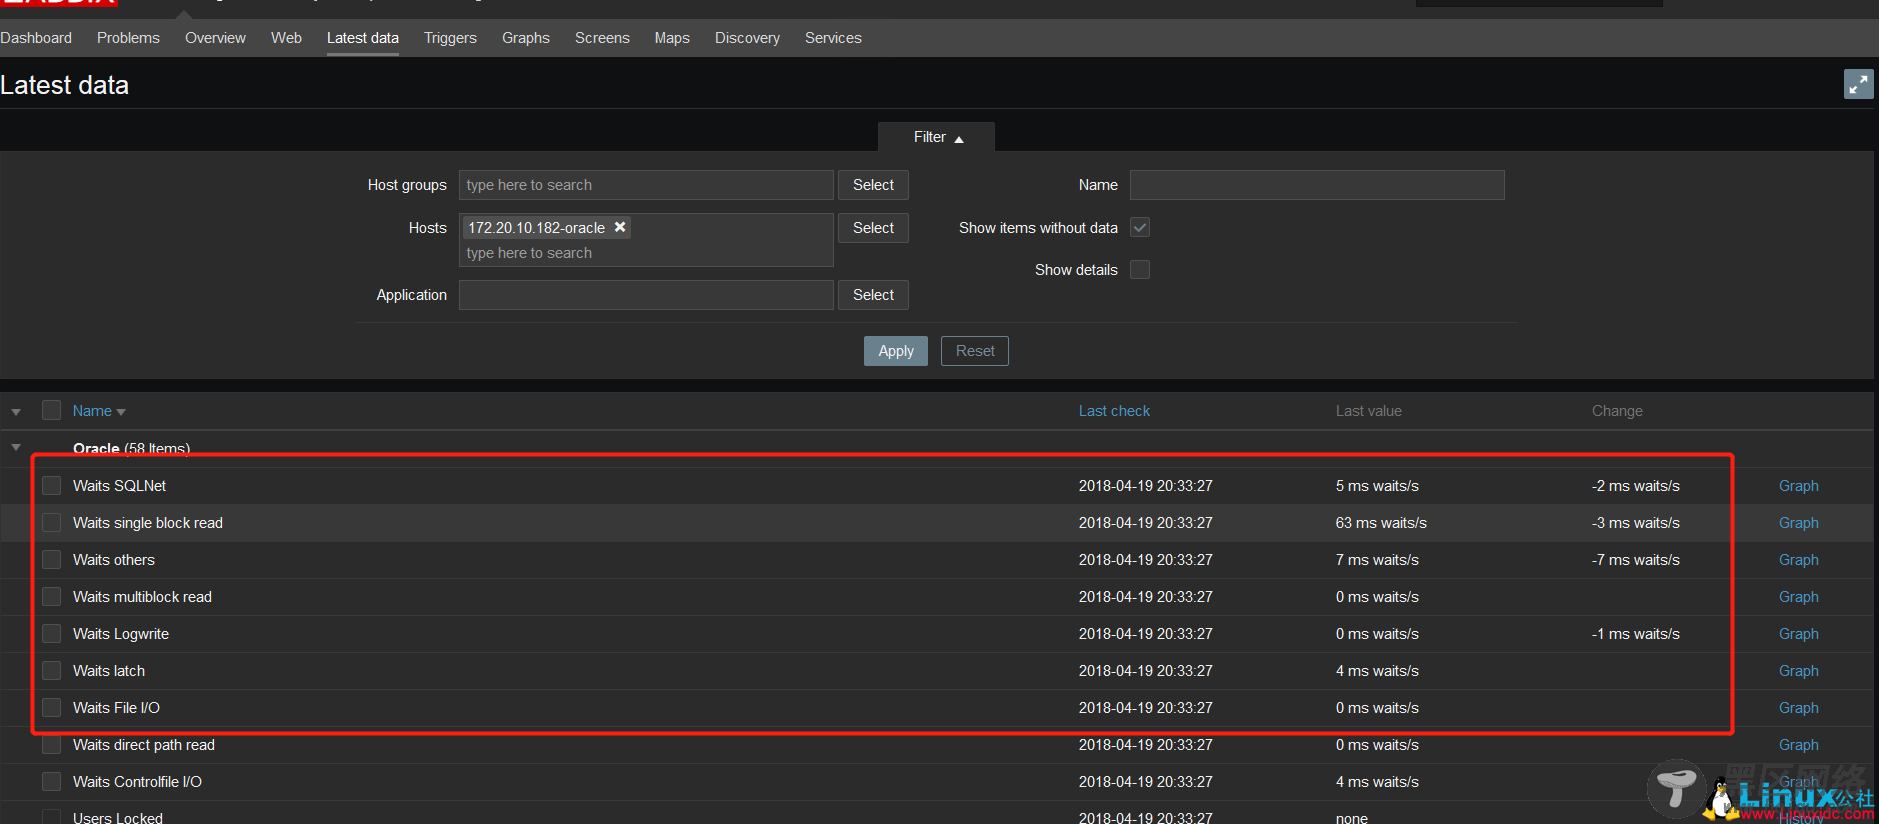Click the Users Locked item name
The width and height of the screenshot is (1879, 824).
click(x=118, y=817)
